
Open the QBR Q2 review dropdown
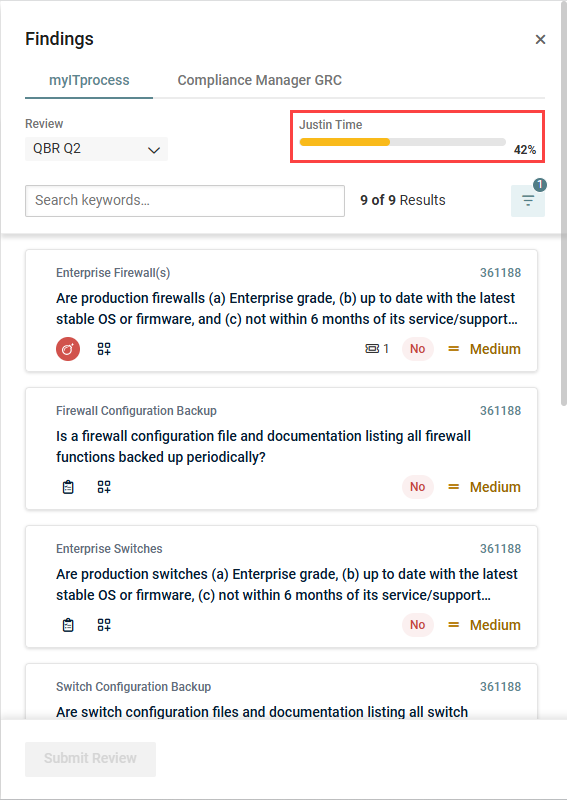pos(96,149)
